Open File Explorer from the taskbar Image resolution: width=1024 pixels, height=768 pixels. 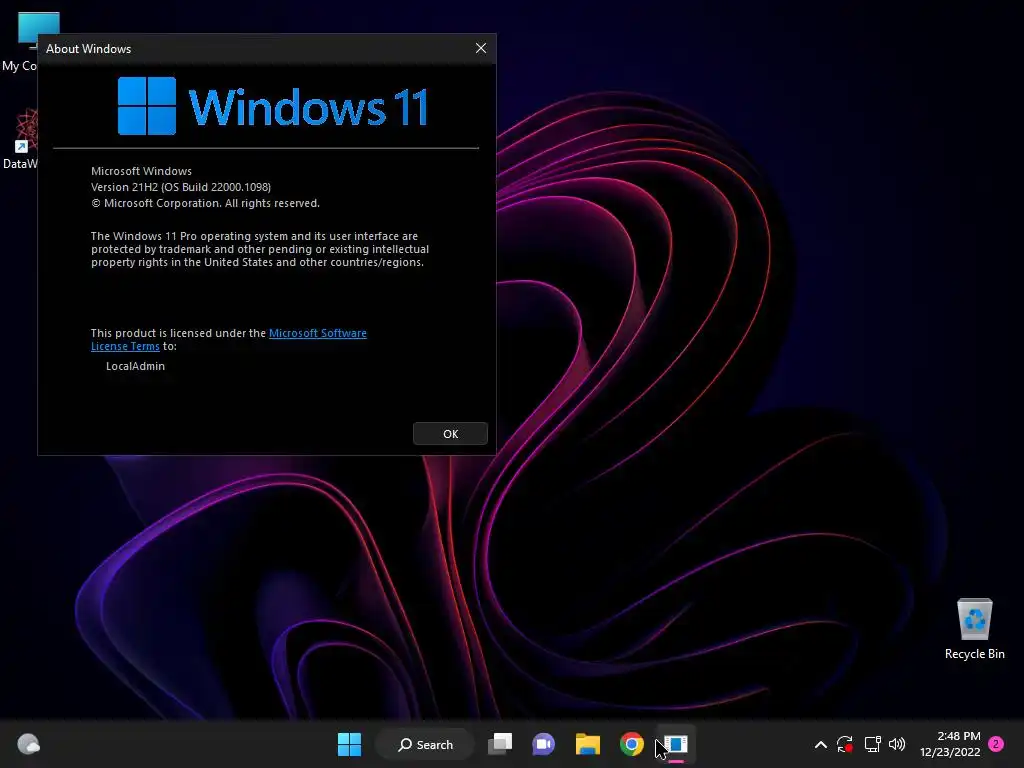588,744
